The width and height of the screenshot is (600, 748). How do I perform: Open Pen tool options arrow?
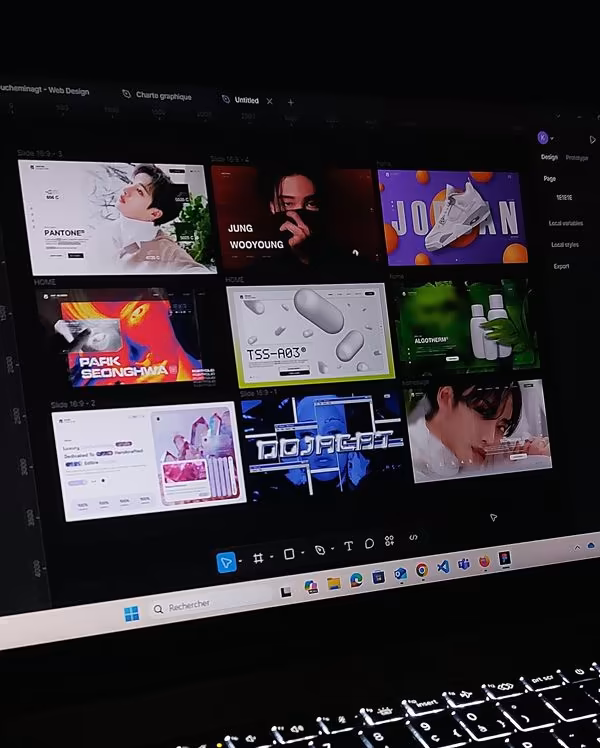click(x=332, y=549)
